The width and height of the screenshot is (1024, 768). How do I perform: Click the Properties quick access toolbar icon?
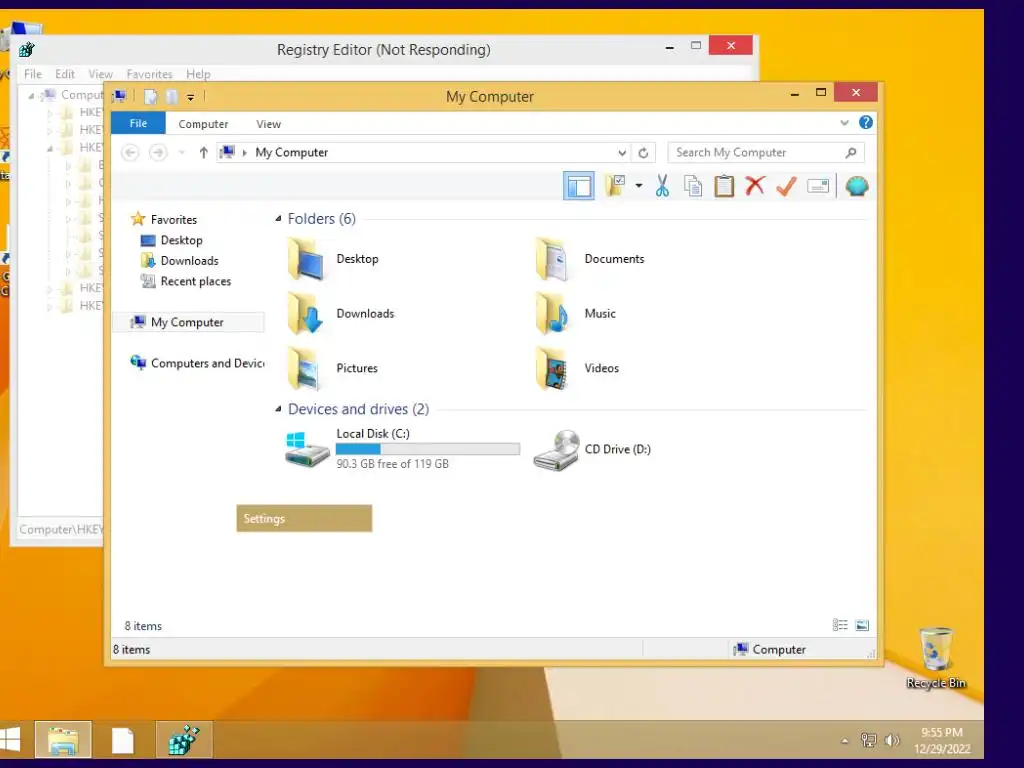coord(151,97)
